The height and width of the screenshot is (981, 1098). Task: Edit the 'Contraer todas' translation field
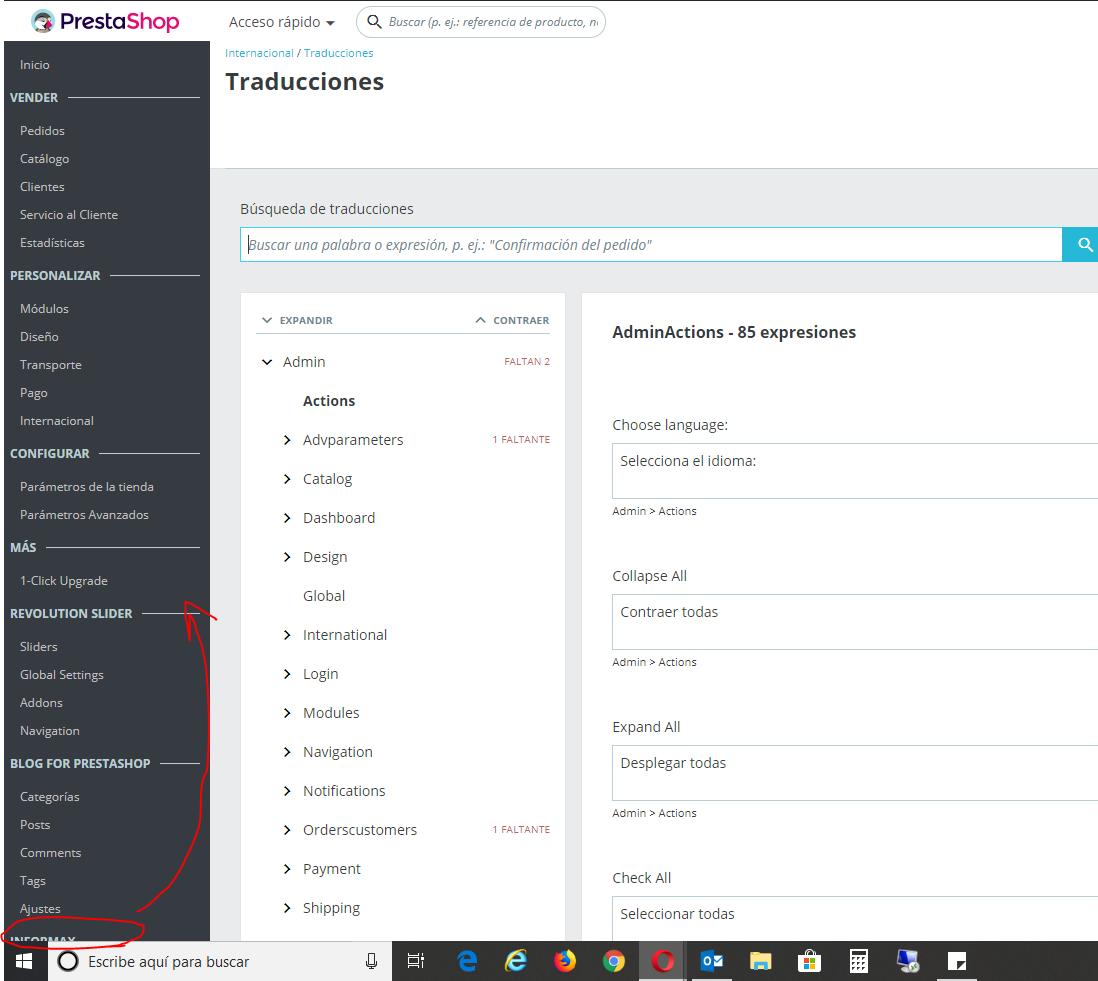point(855,622)
